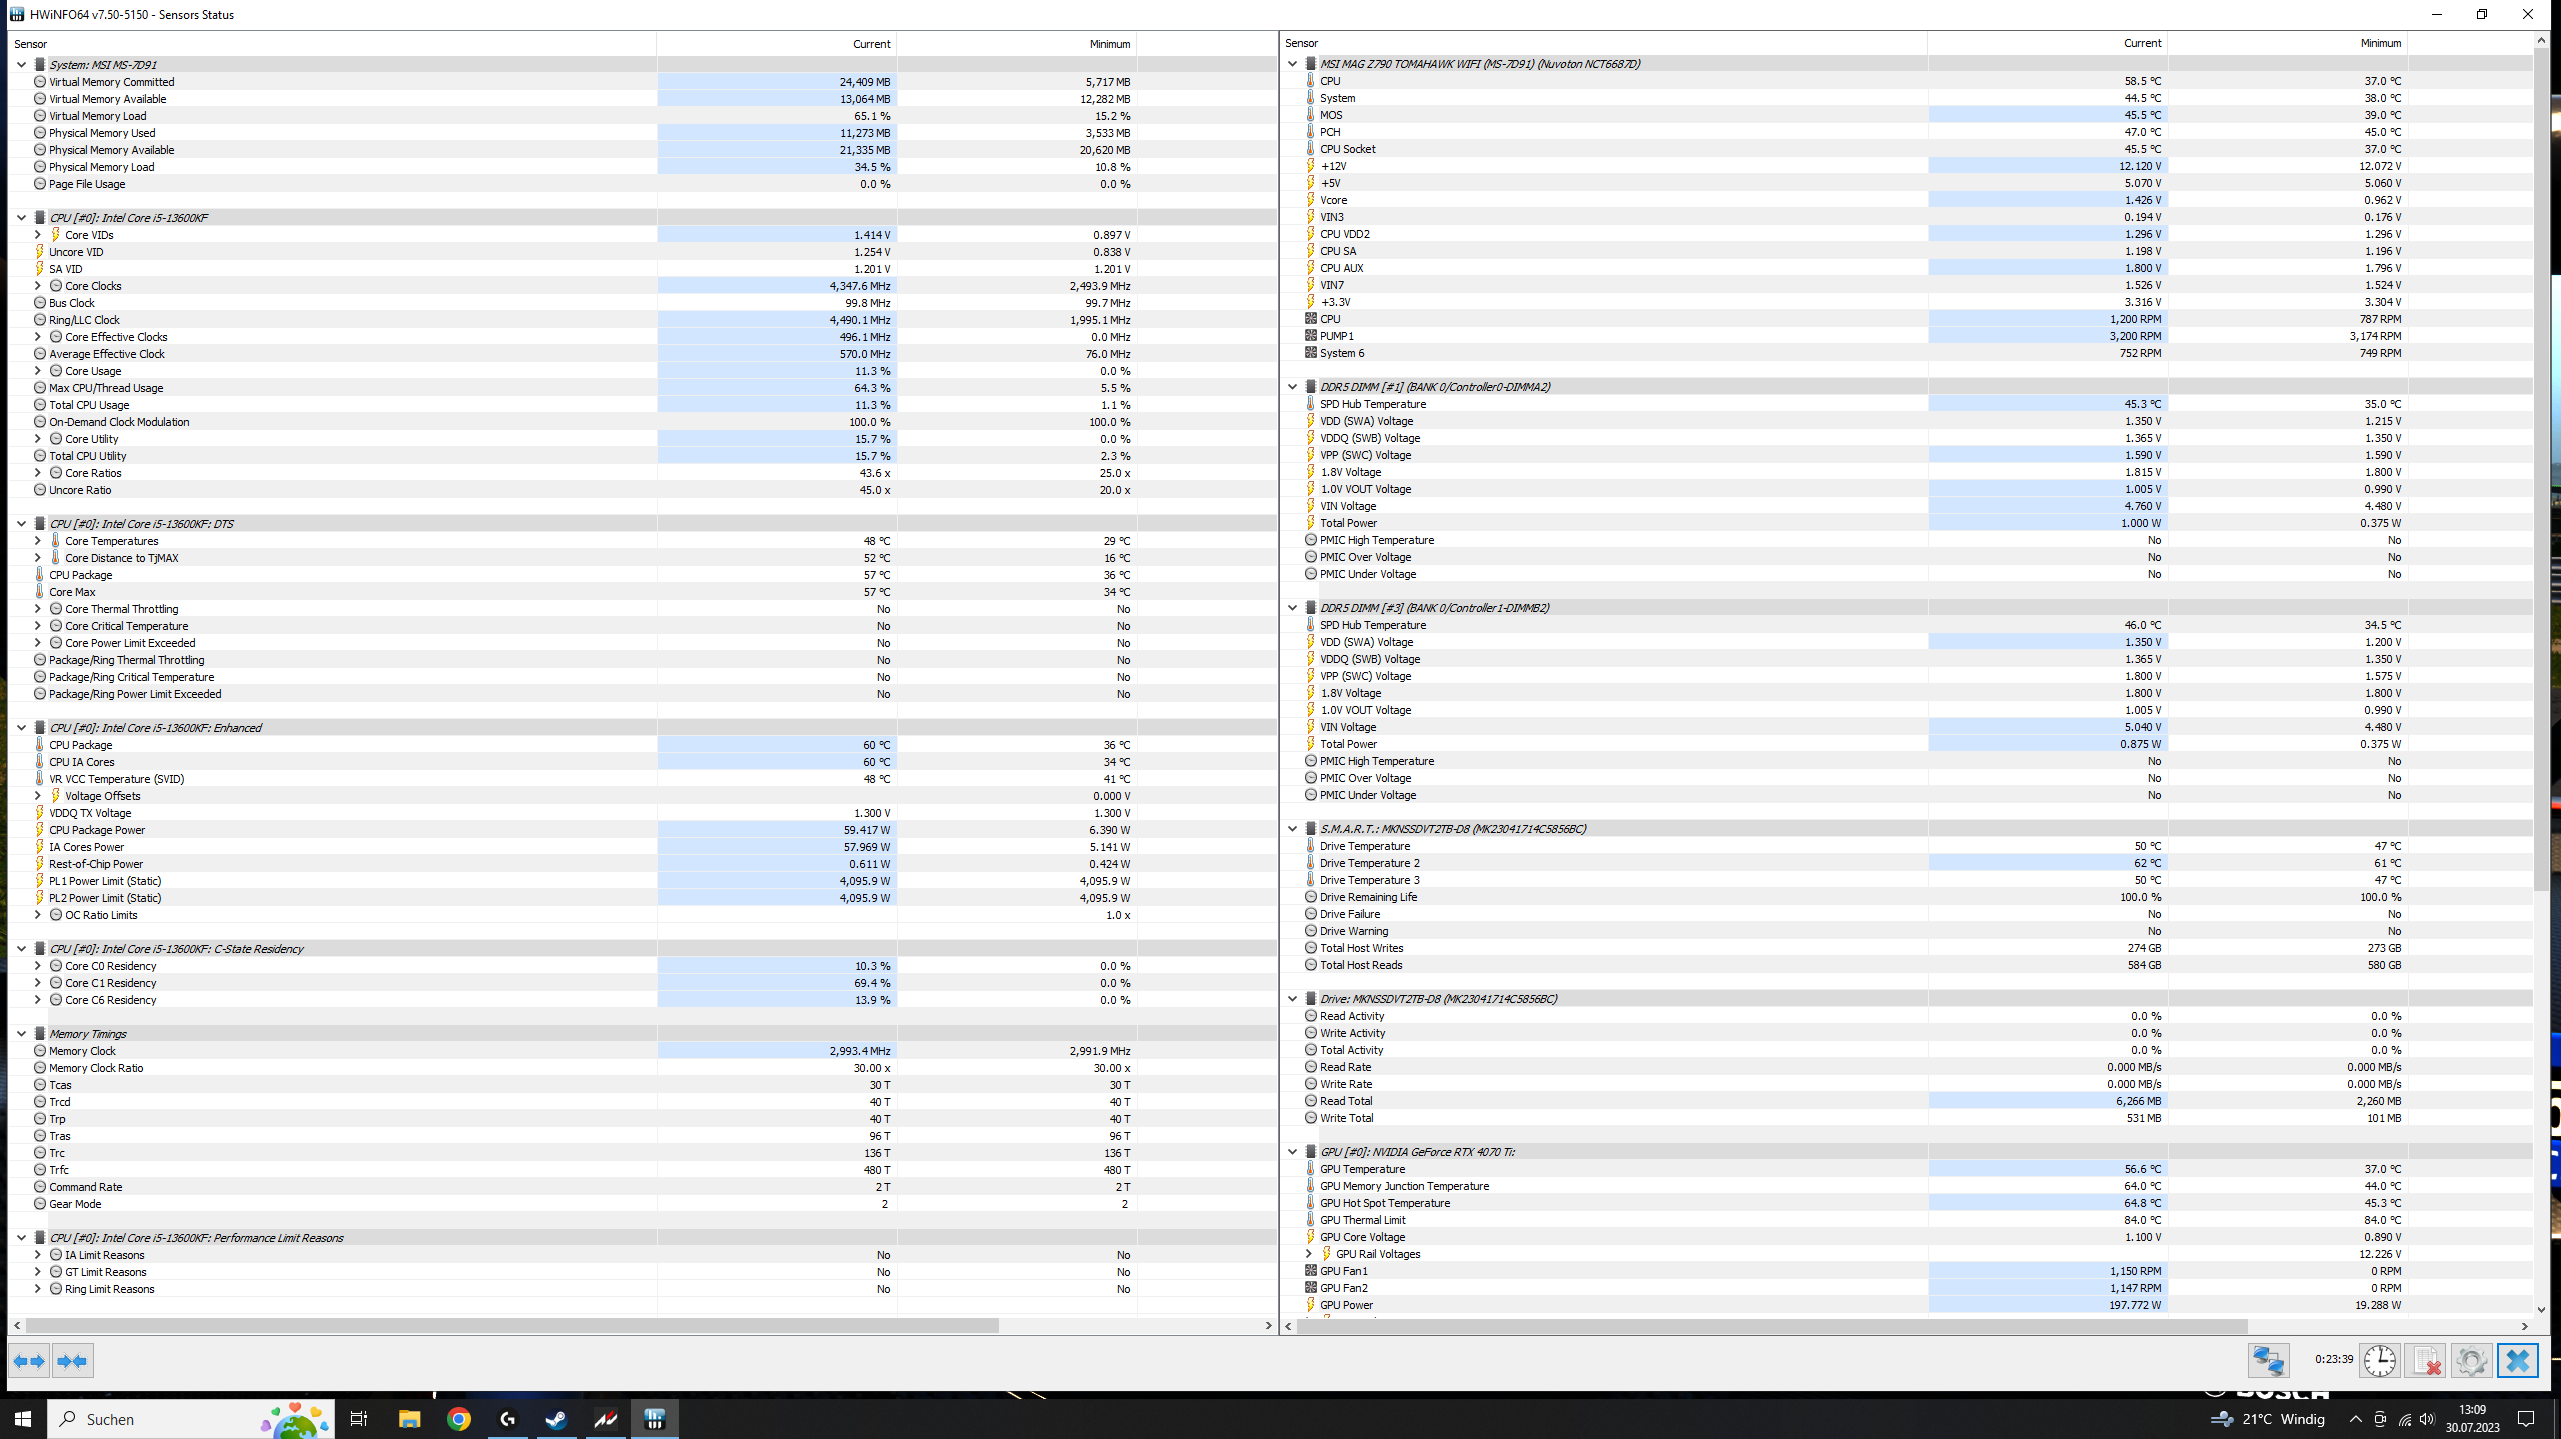Select the CPU Package Power row
The image size is (2561, 1439).
97,830
